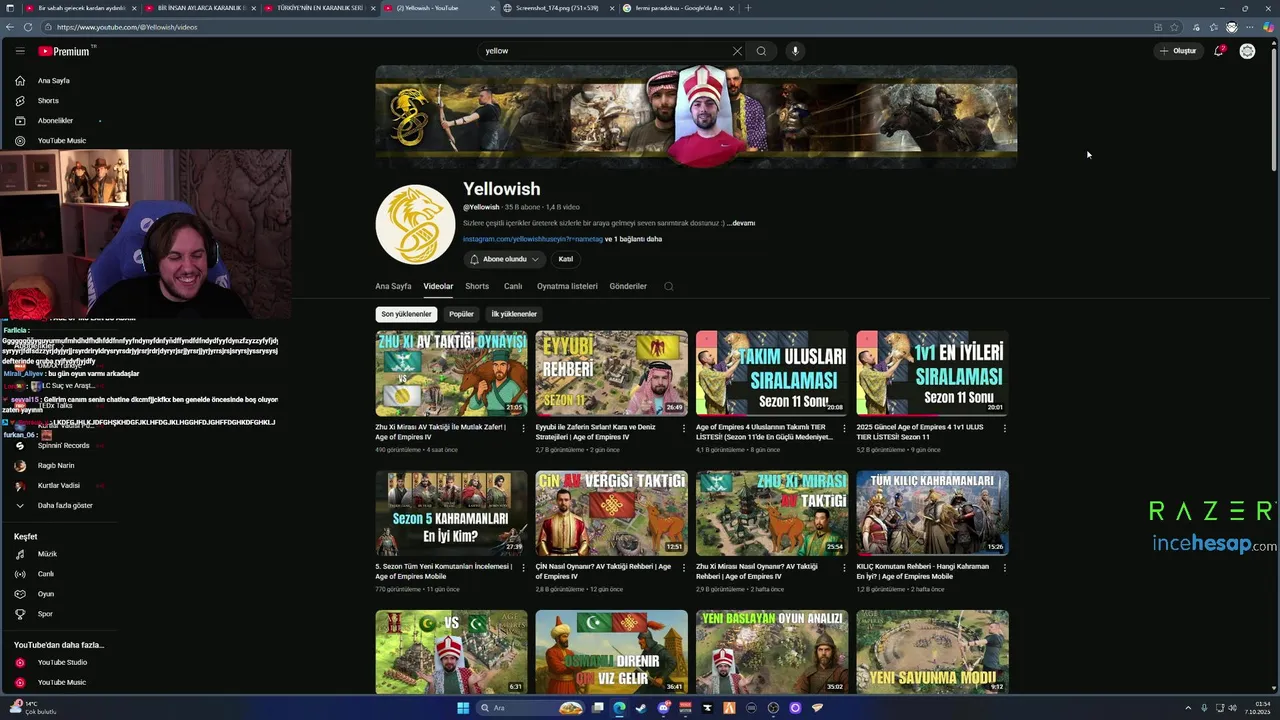
Task: Start voice search with the microphone icon
Action: point(795,51)
